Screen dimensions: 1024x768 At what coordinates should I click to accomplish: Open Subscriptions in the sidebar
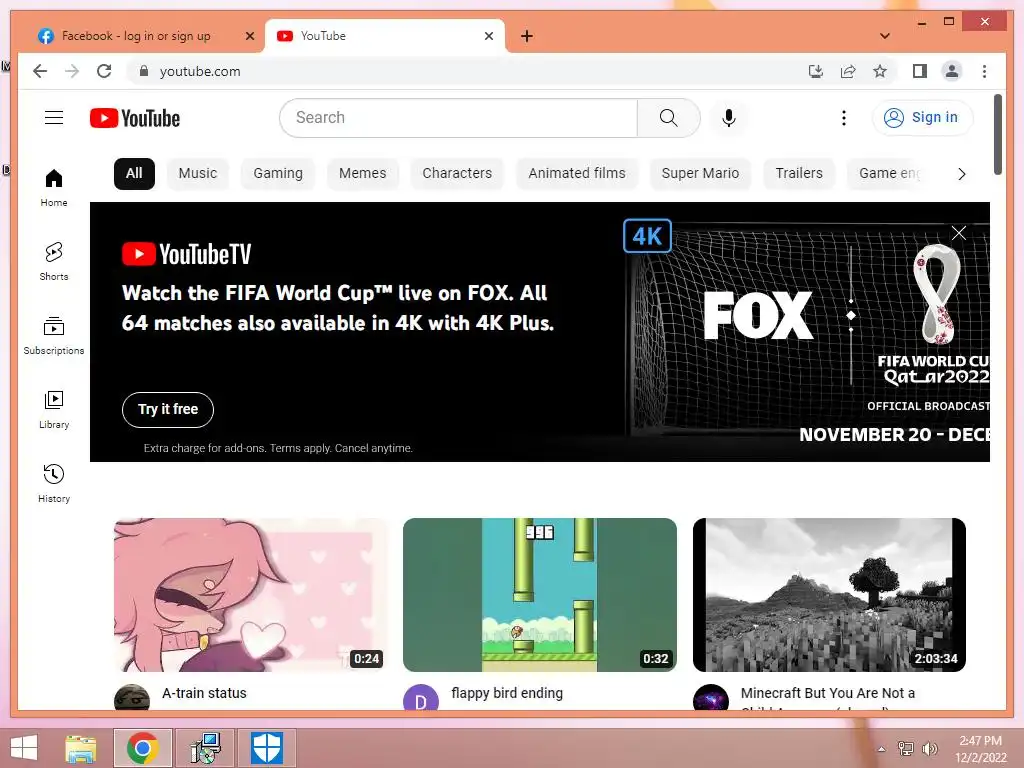coord(54,336)
